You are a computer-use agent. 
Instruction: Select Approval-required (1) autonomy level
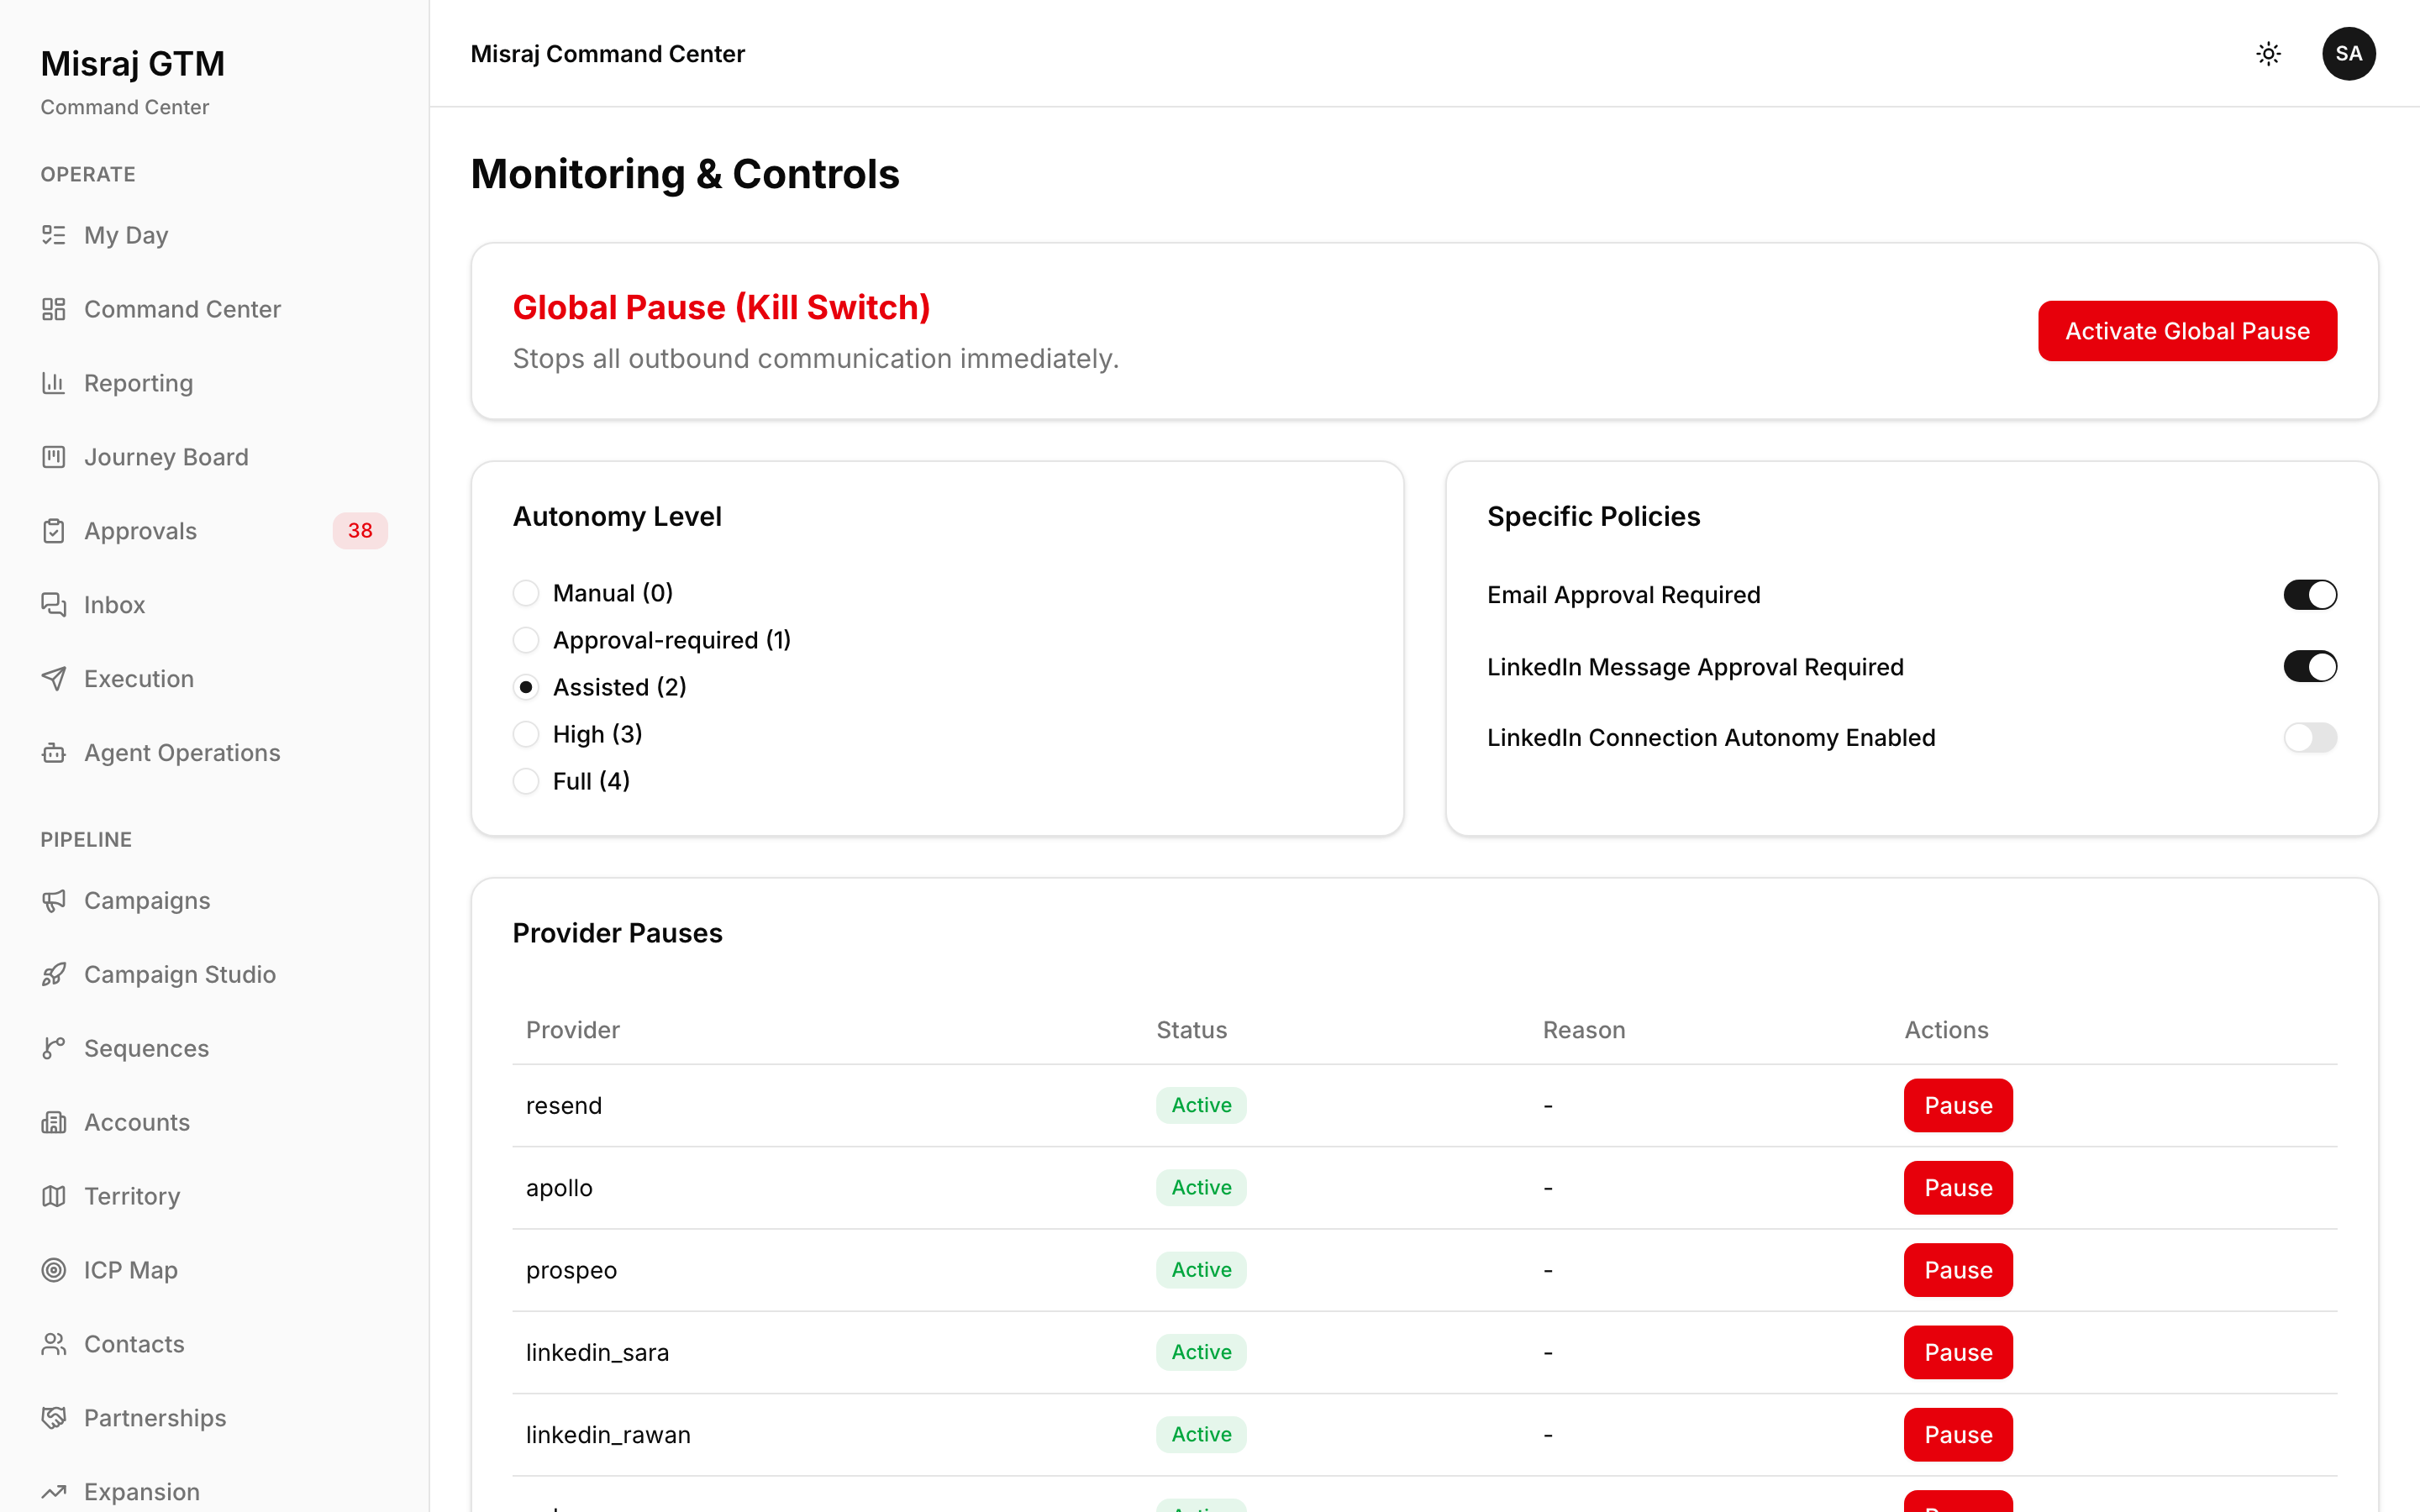[526, 640]
